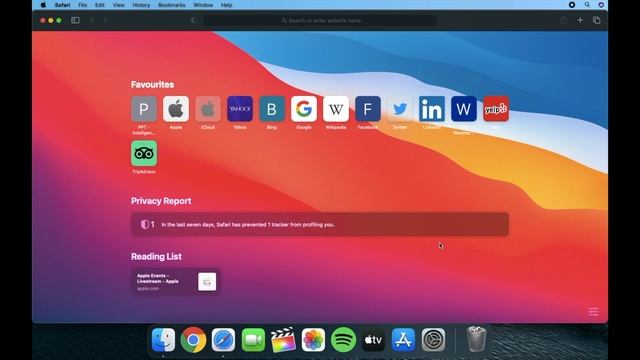640x360 pixels.
Task: Open the File menu
Action: coord(83,5)
